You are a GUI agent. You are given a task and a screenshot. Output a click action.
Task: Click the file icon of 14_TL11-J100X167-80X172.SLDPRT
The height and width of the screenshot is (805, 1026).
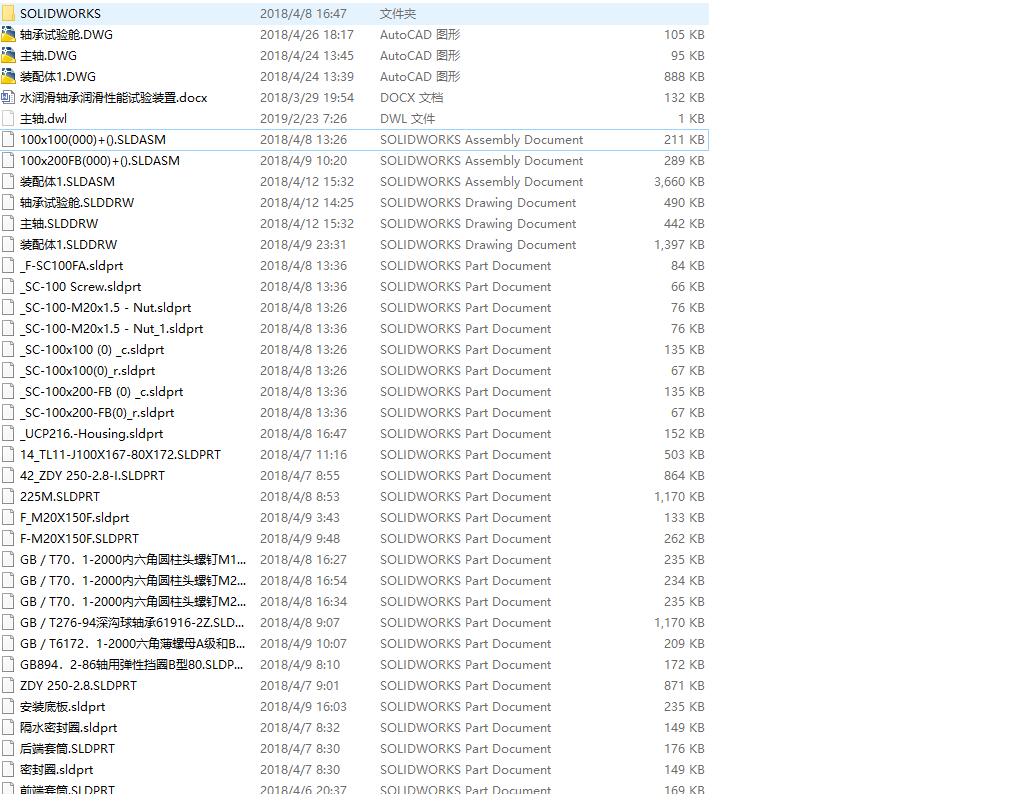[8, 454]
